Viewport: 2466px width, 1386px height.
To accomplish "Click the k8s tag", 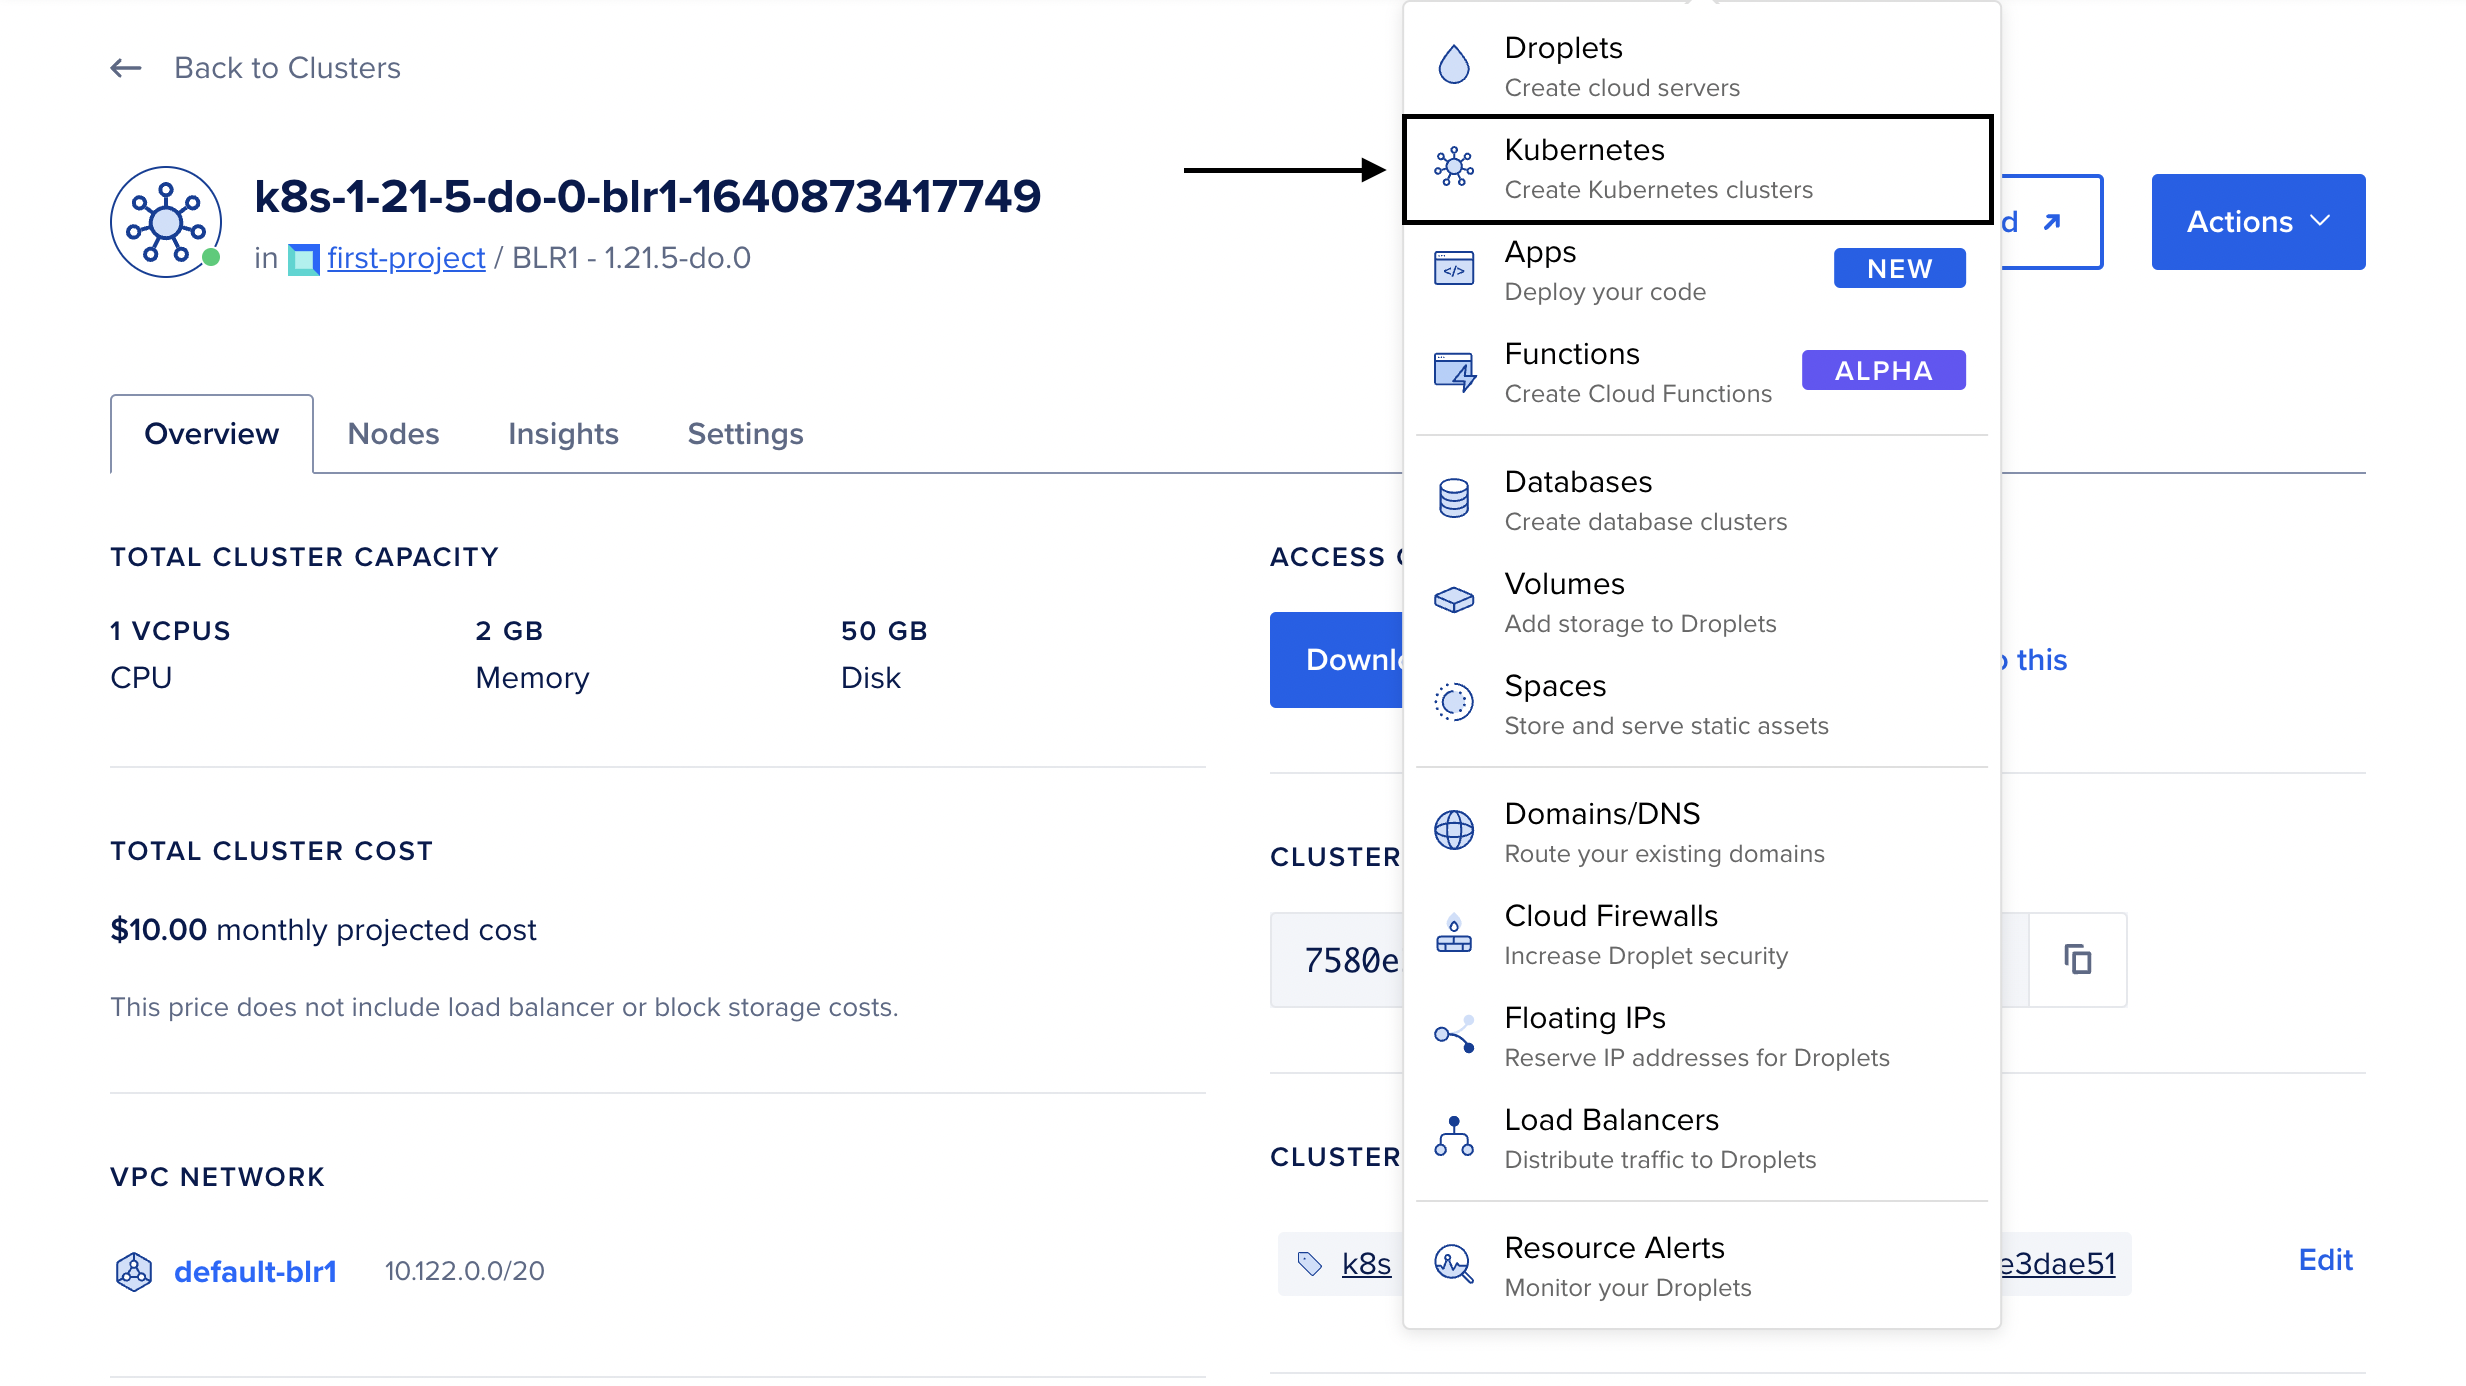I will (x=1366, y=1264).
